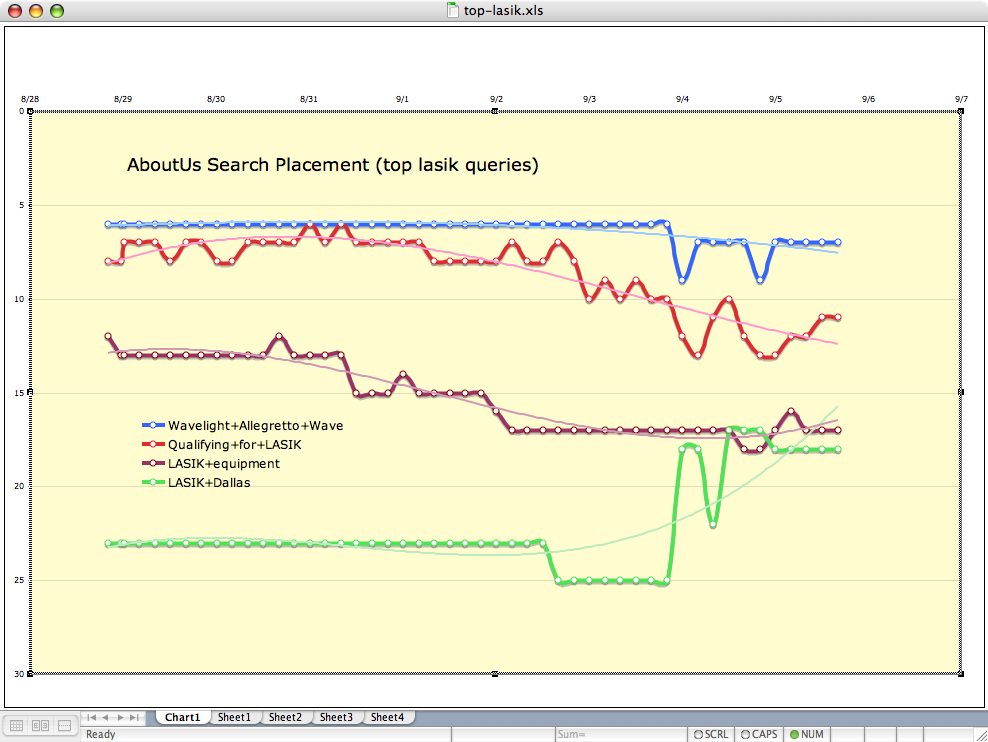
Task: Click the top-lasik.xls document title icon
Action: point(453,11)
